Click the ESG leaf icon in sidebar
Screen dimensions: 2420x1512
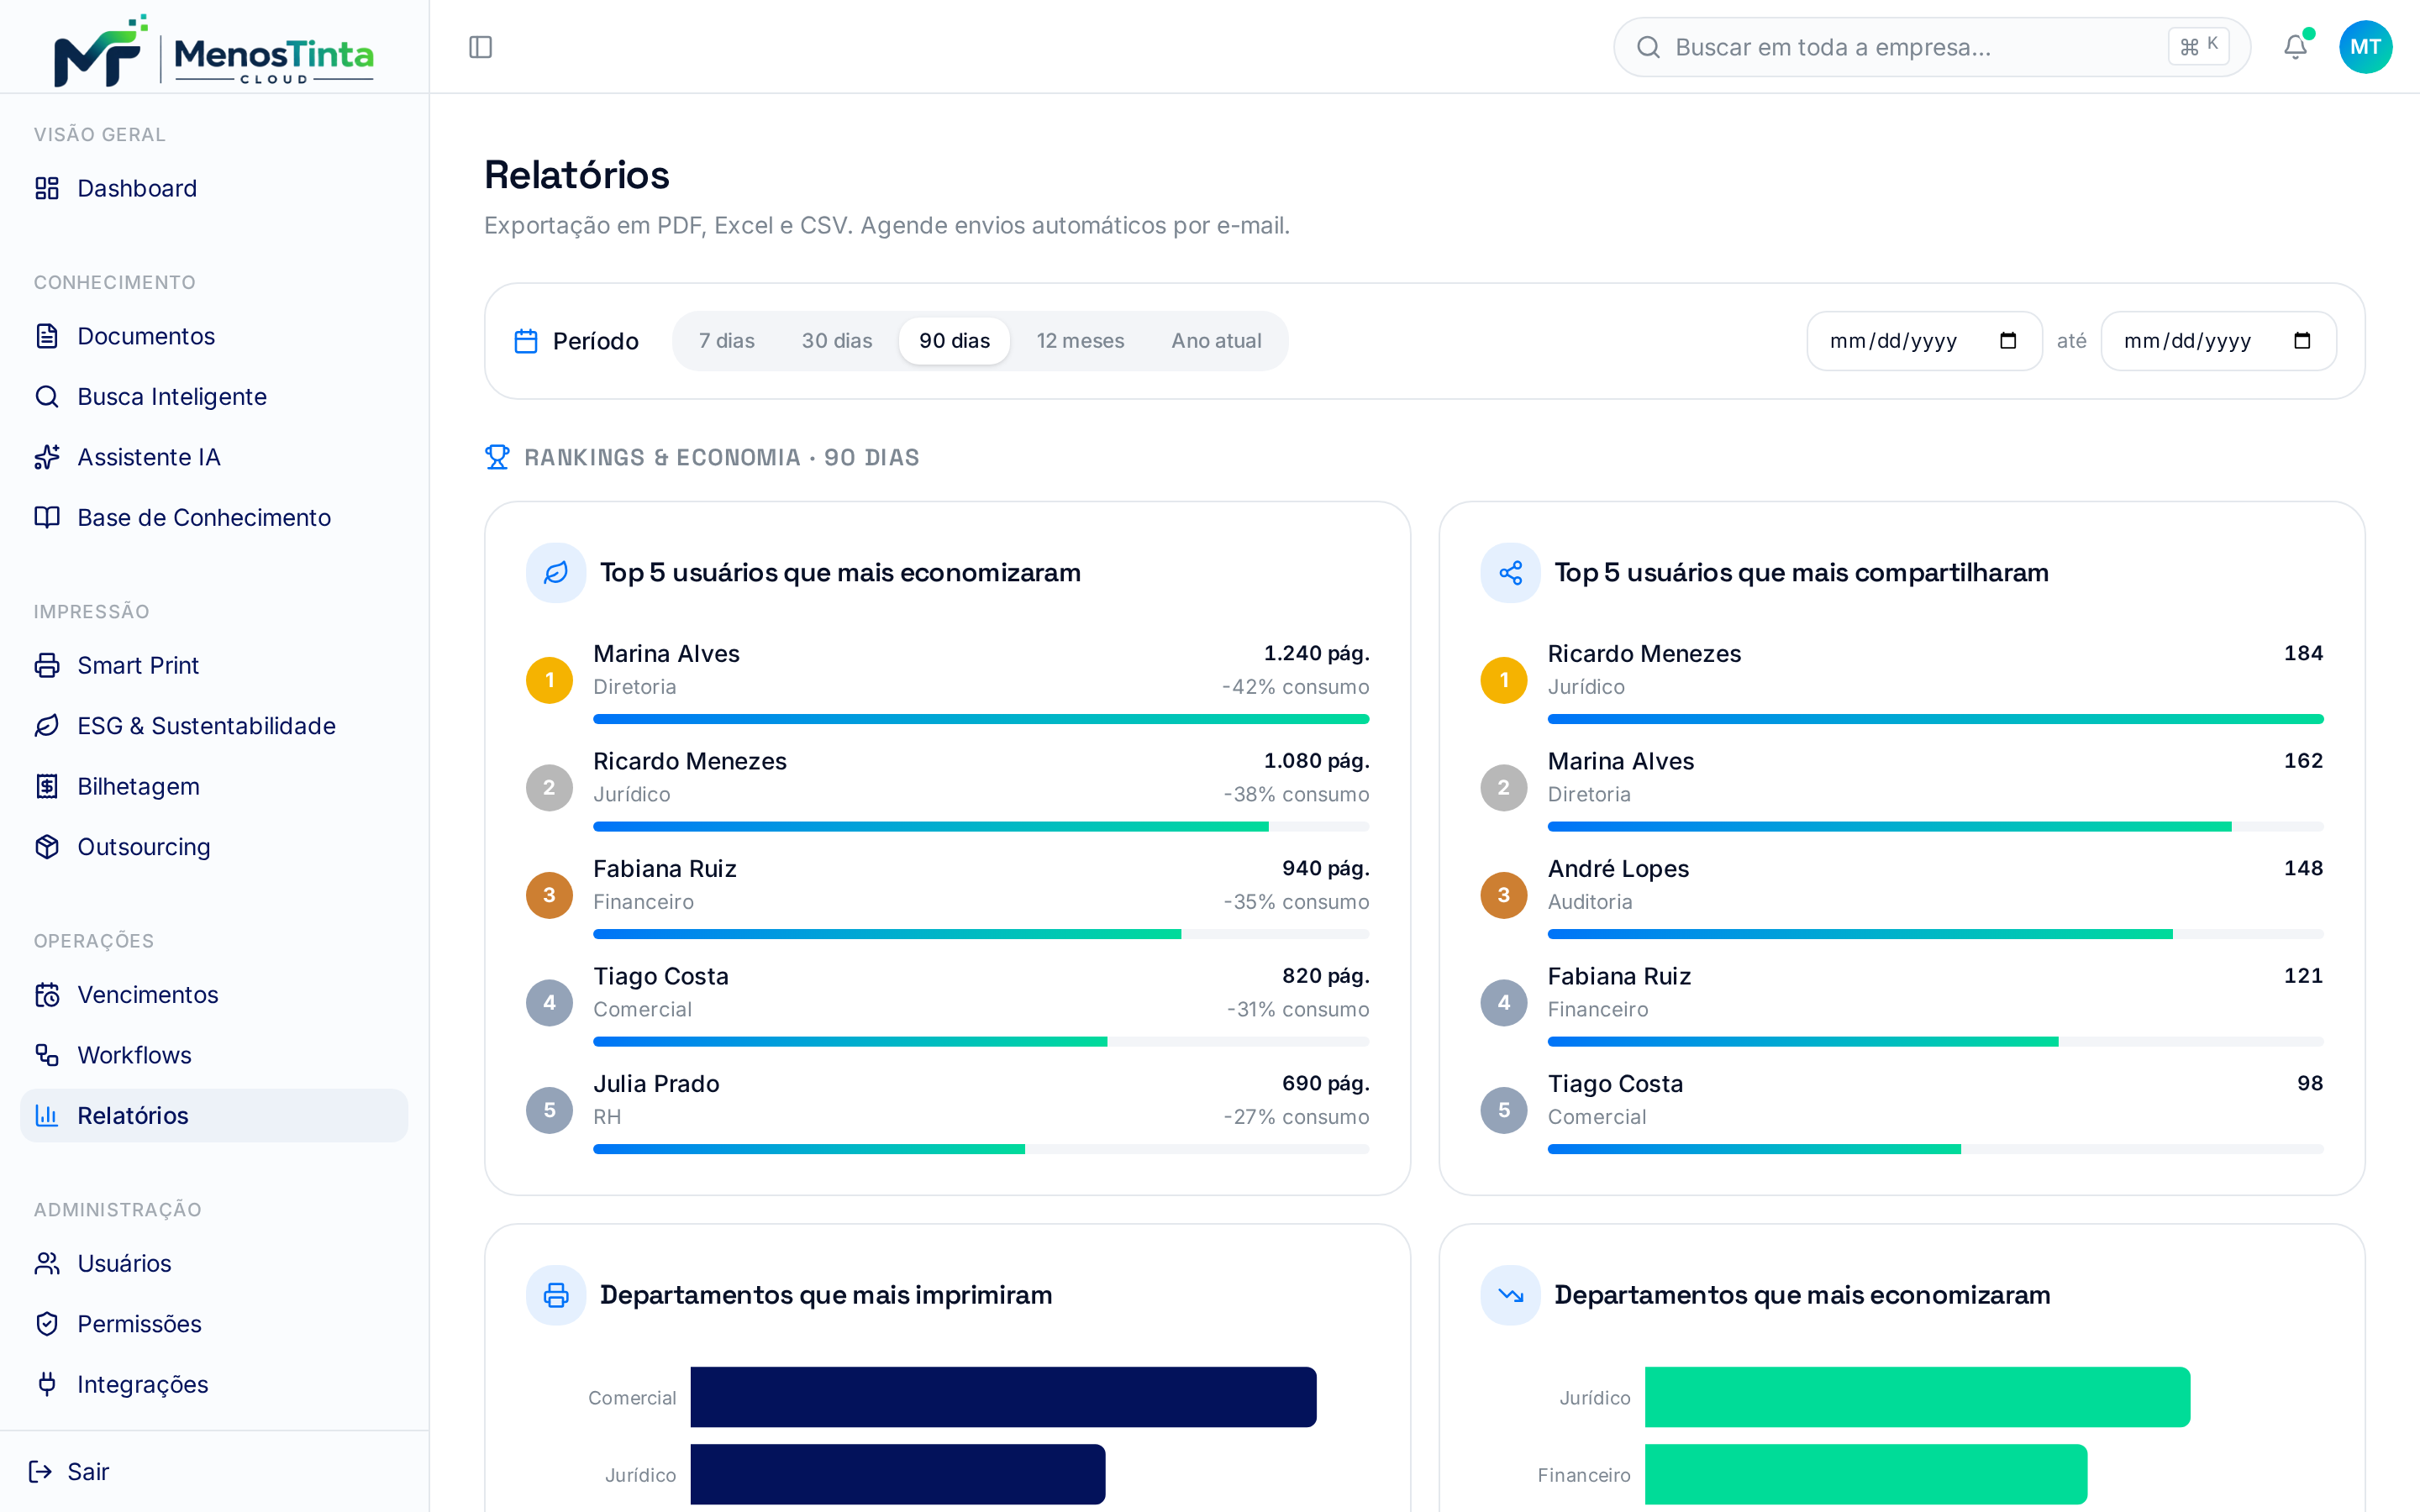coord(47,726)
